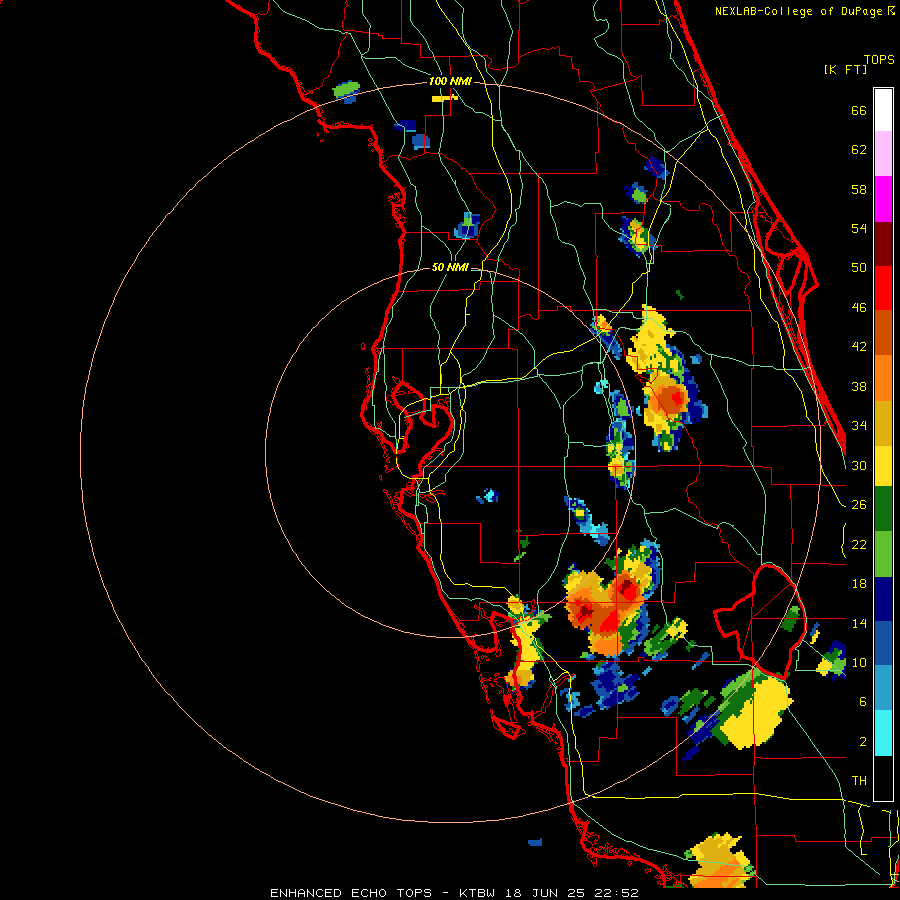This screenshot has width=900, height=900.
Task: Click the 46 legend value
Action: click(x=859, y=308)
